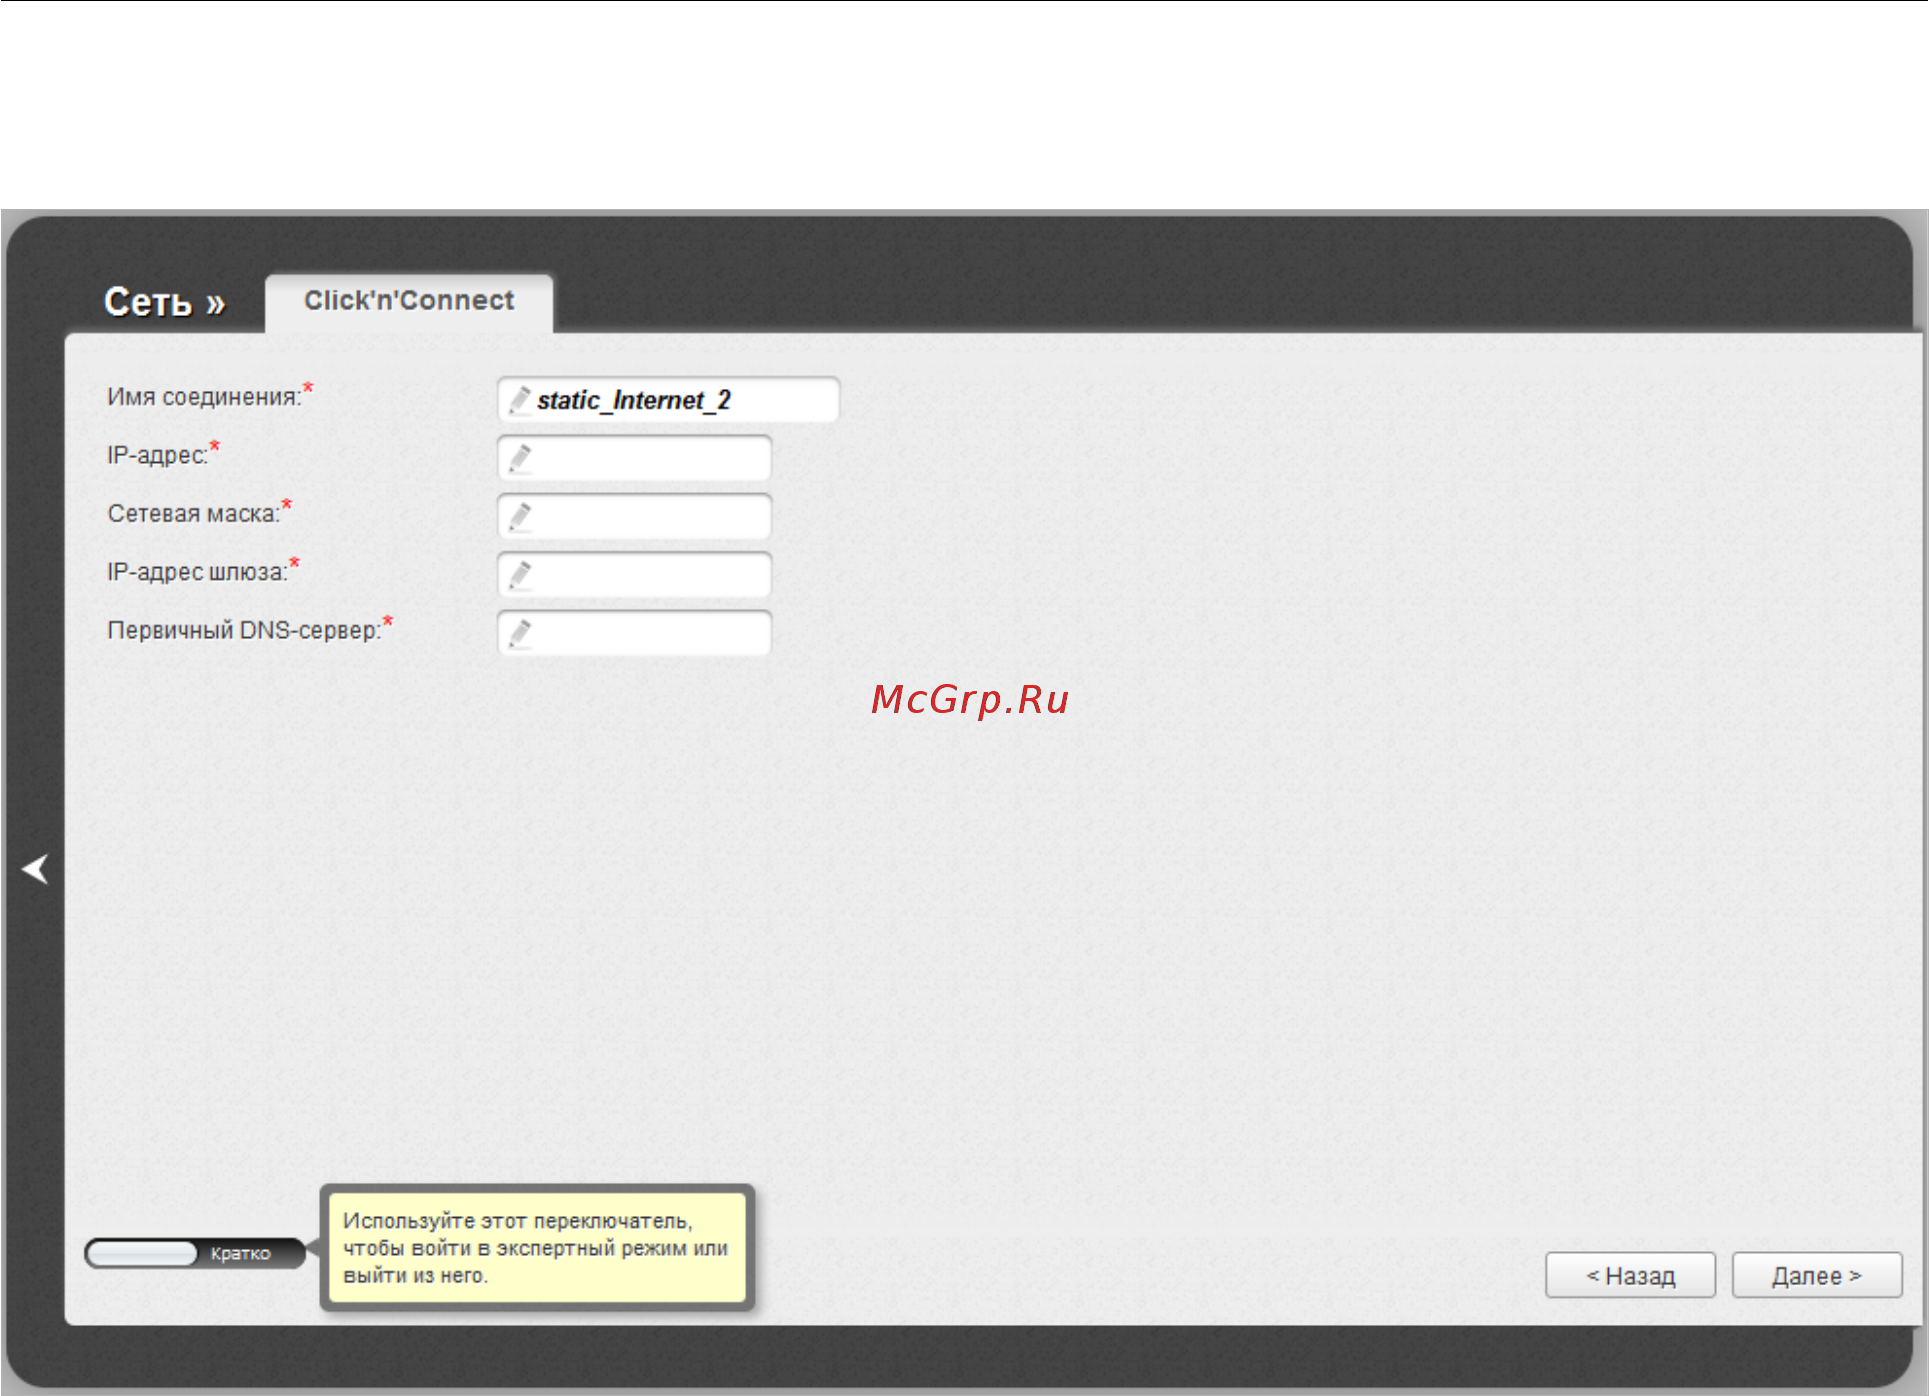Click the Первичный DNS-сервер input field
Image resolution: width=1929 pixels, height=1396 pixels.
click(634, 632)
